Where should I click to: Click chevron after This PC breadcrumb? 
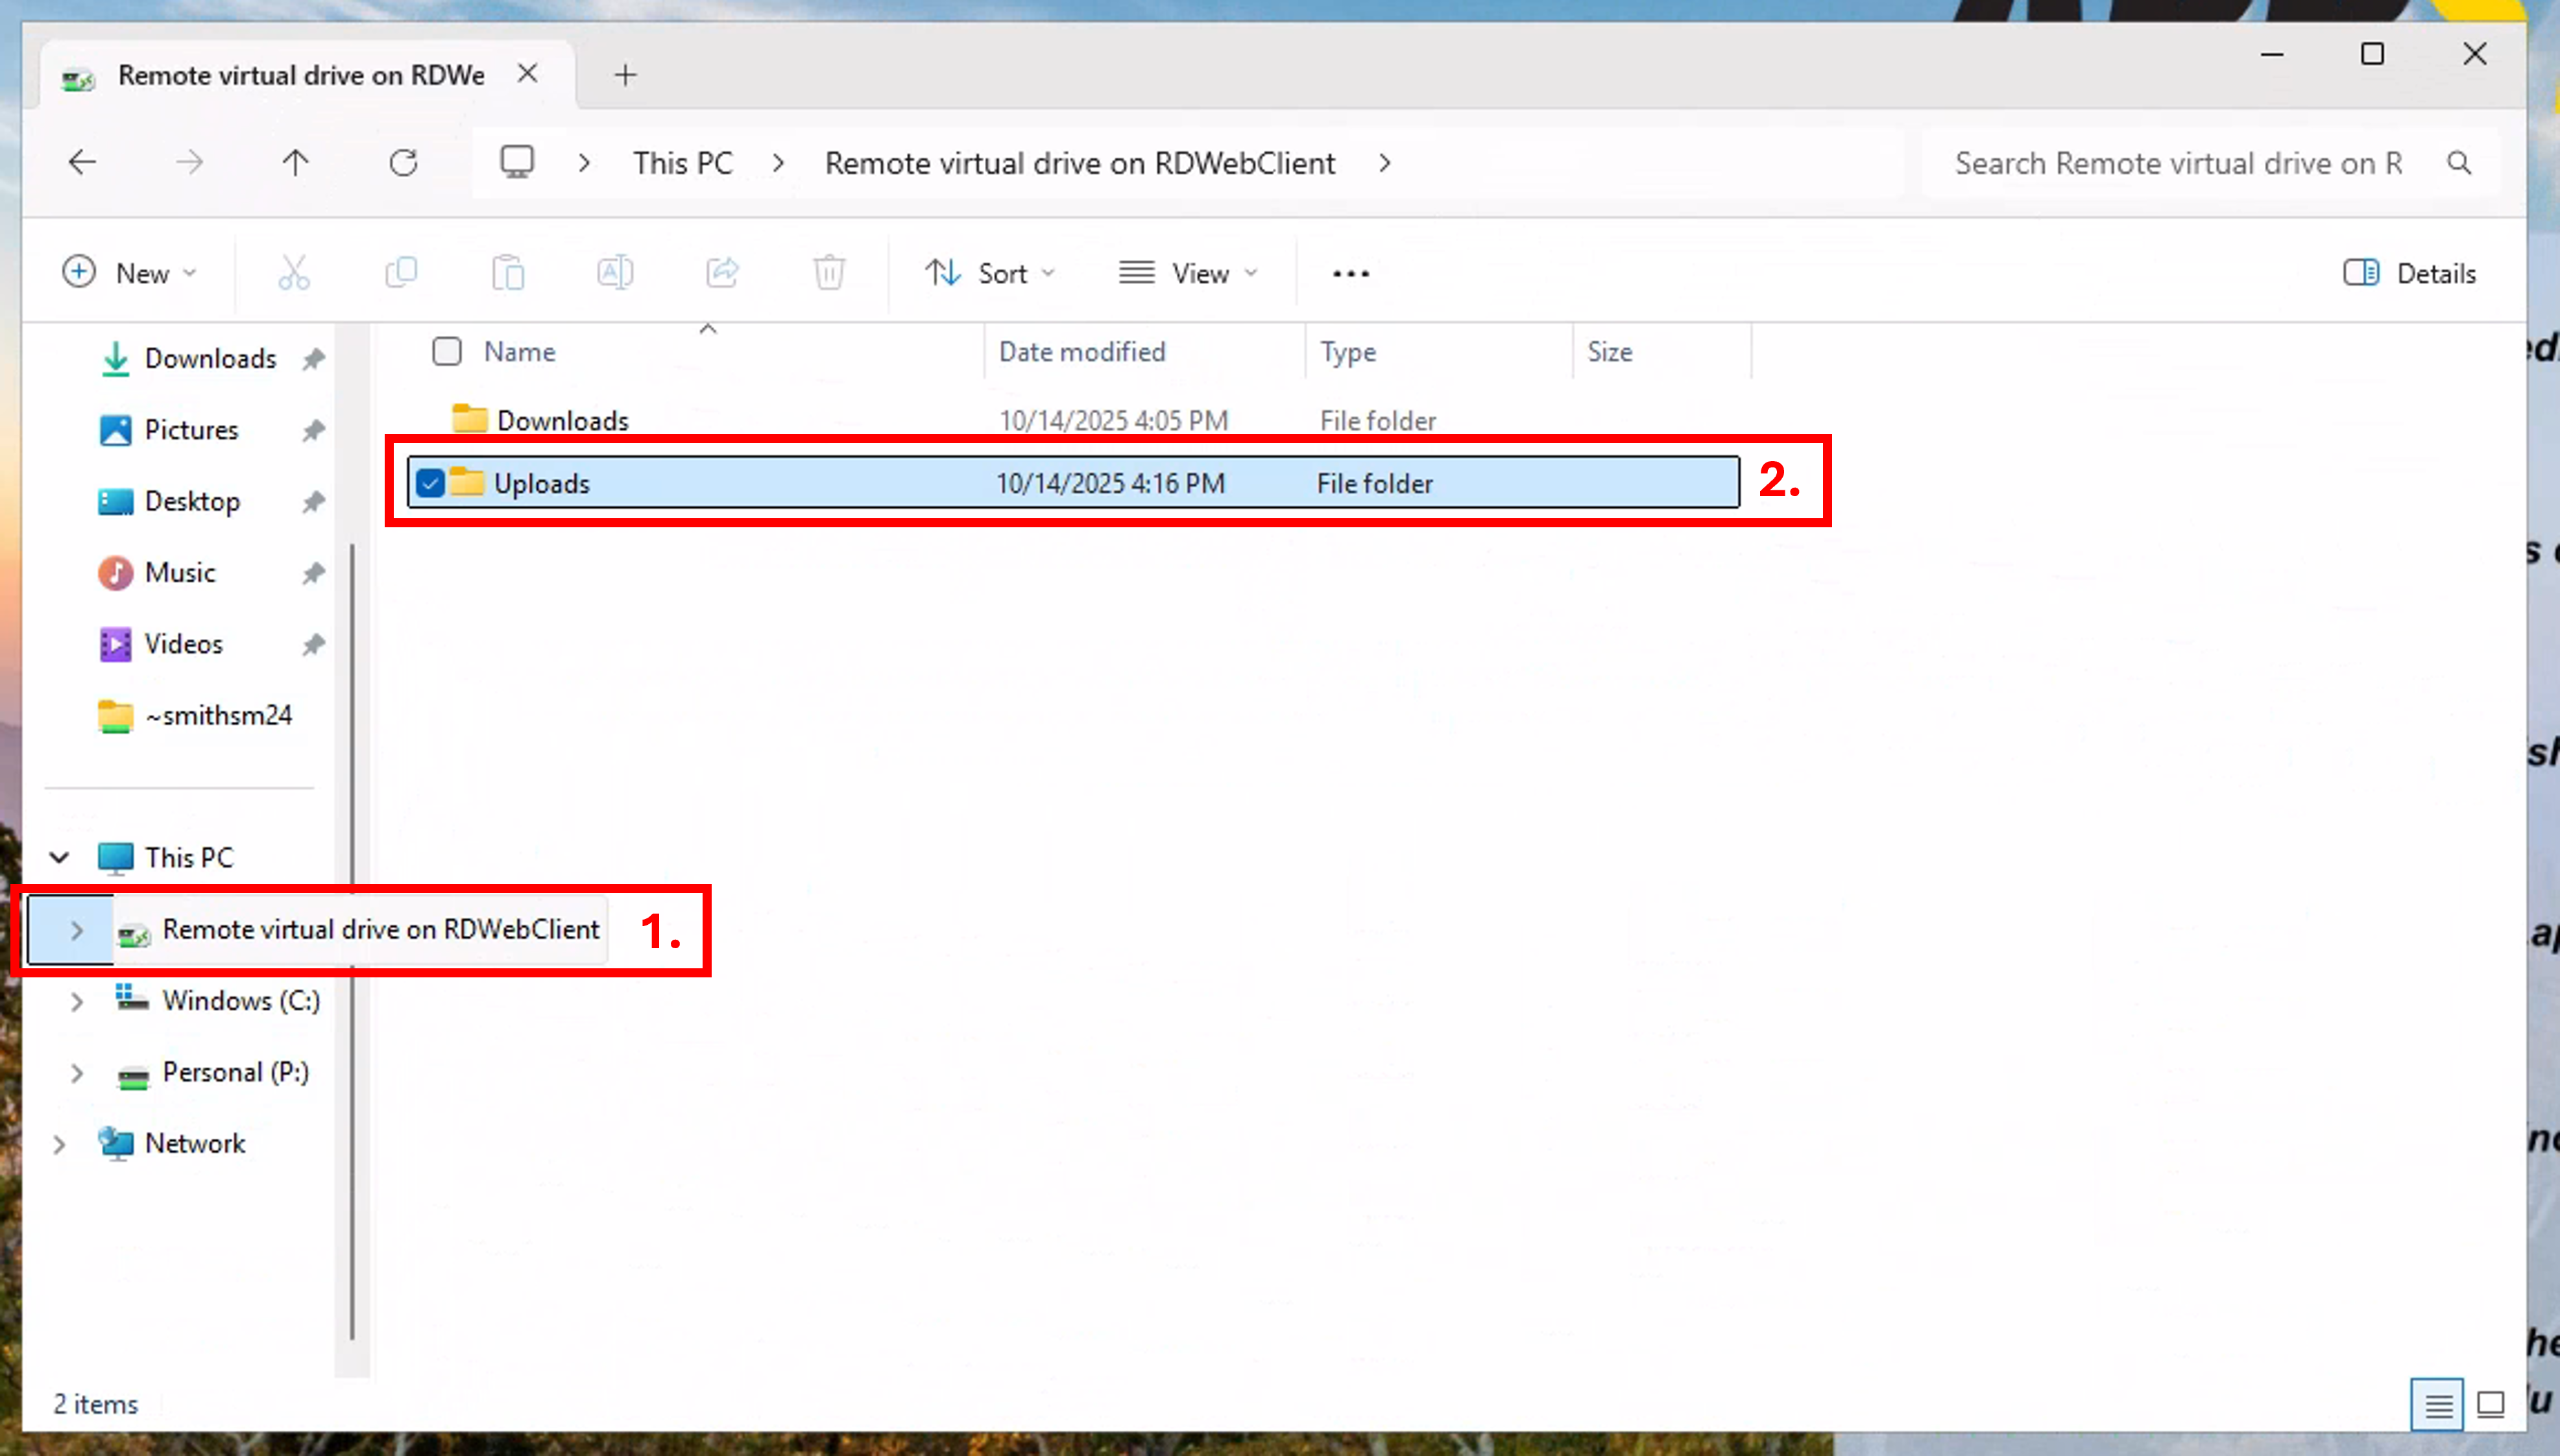tap(778, 162)
